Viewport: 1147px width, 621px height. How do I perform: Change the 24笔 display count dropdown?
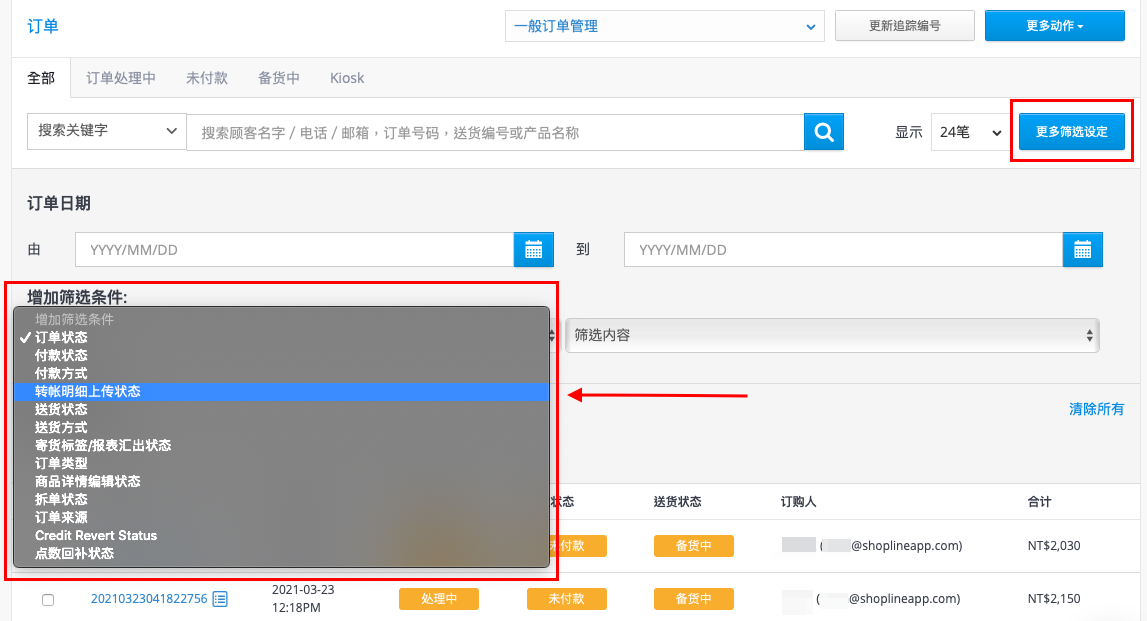coord(970,132)
